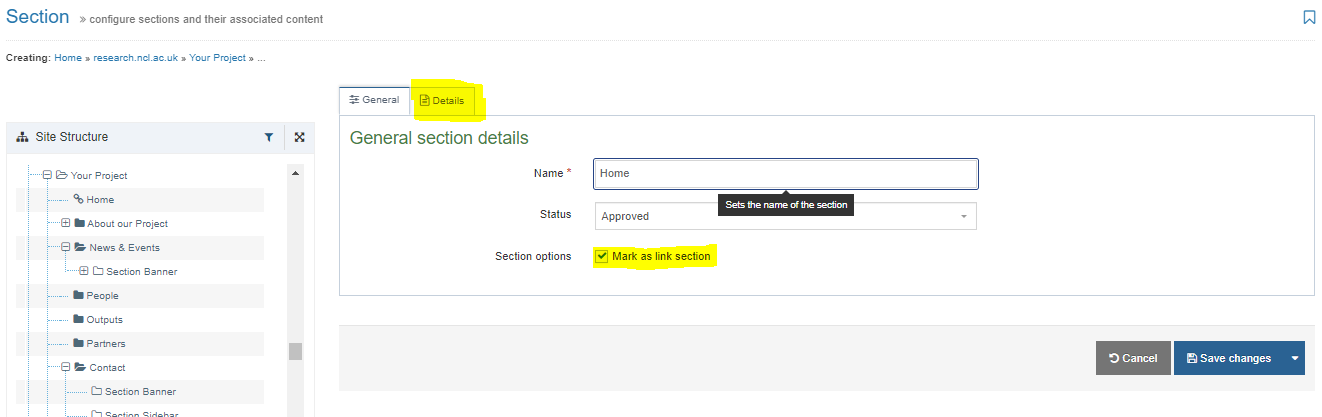Expand the About our Project tree node
Screen dimensions: 1322x417
(66, 223)
